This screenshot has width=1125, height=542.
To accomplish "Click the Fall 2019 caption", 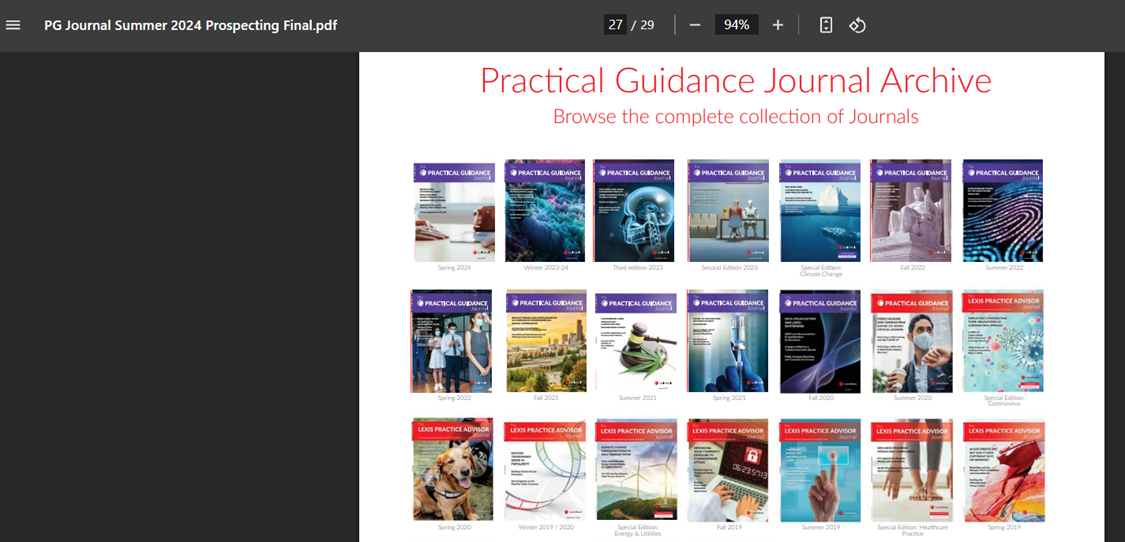I will click(729, 526).
